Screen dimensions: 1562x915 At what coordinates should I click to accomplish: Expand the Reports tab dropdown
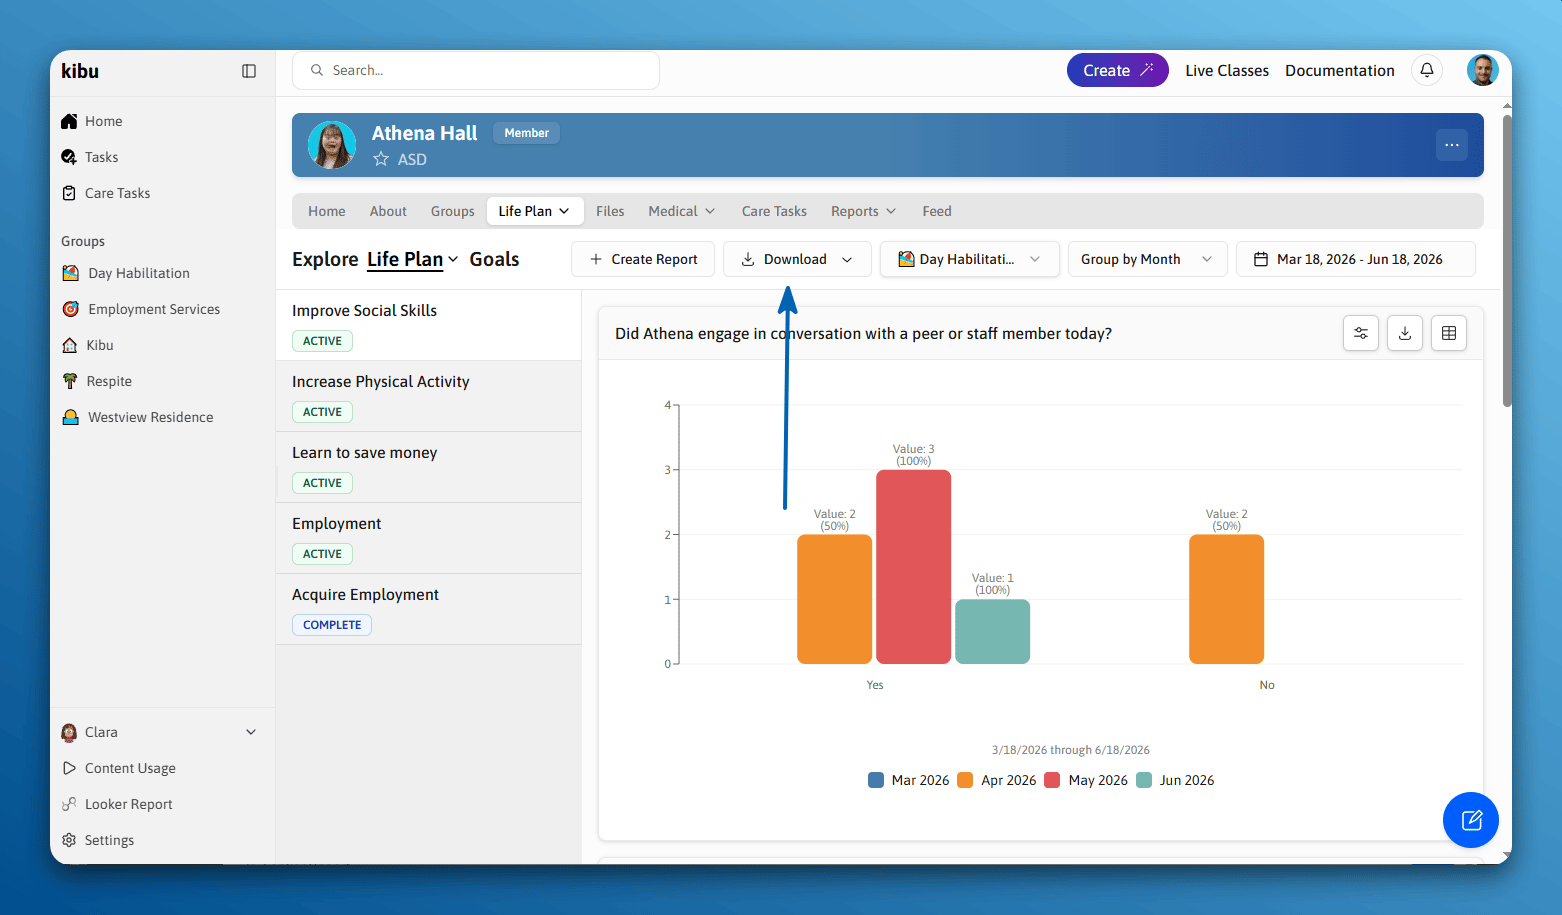[x=864, y=211]
